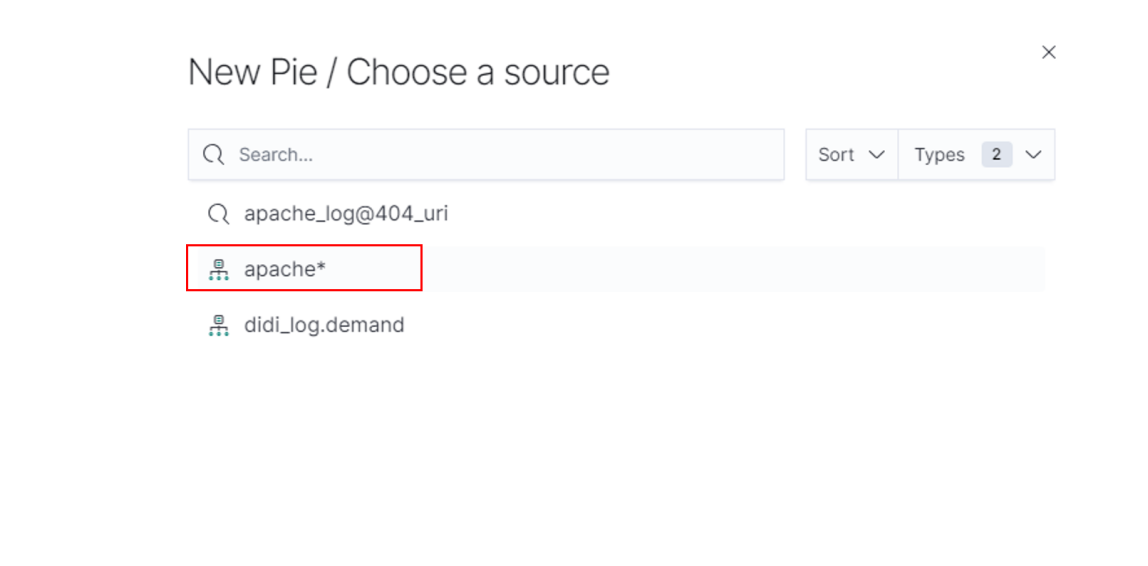Pick didi_log.demand as the source
The height and width of the screenshot is (566, 1148).
tap(324, 325)
